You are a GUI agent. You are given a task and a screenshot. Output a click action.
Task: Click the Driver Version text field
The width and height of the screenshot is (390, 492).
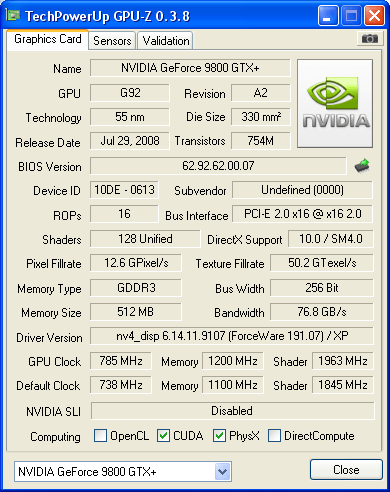232,336
